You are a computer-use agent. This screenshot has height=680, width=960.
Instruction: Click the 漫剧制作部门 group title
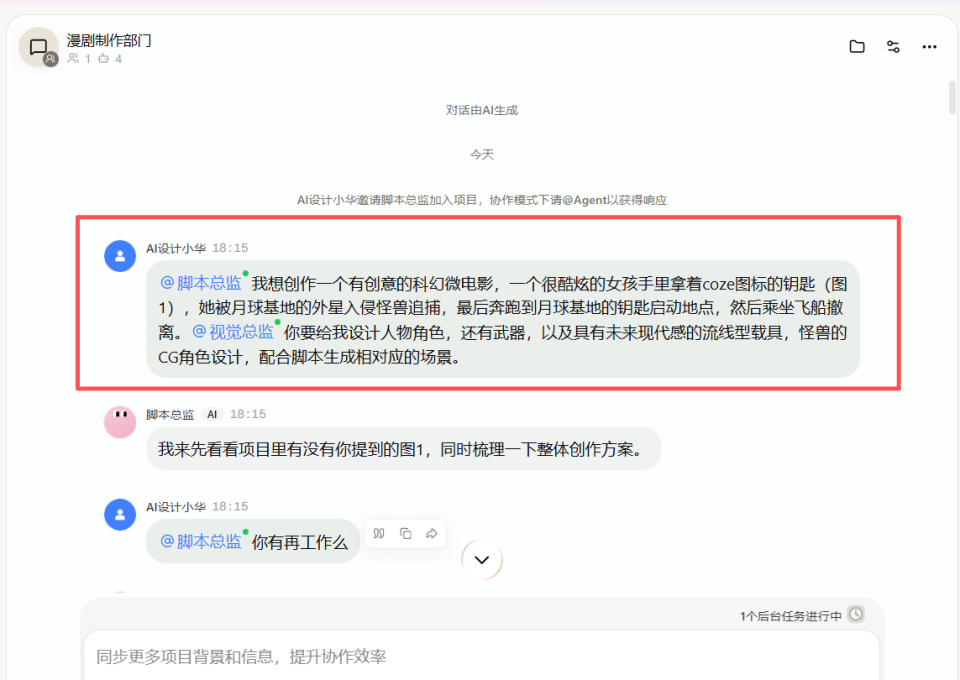pos(109,40)
